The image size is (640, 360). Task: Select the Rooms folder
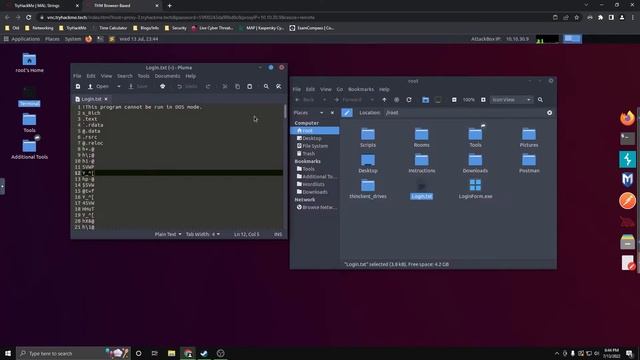tap(421, 138)
